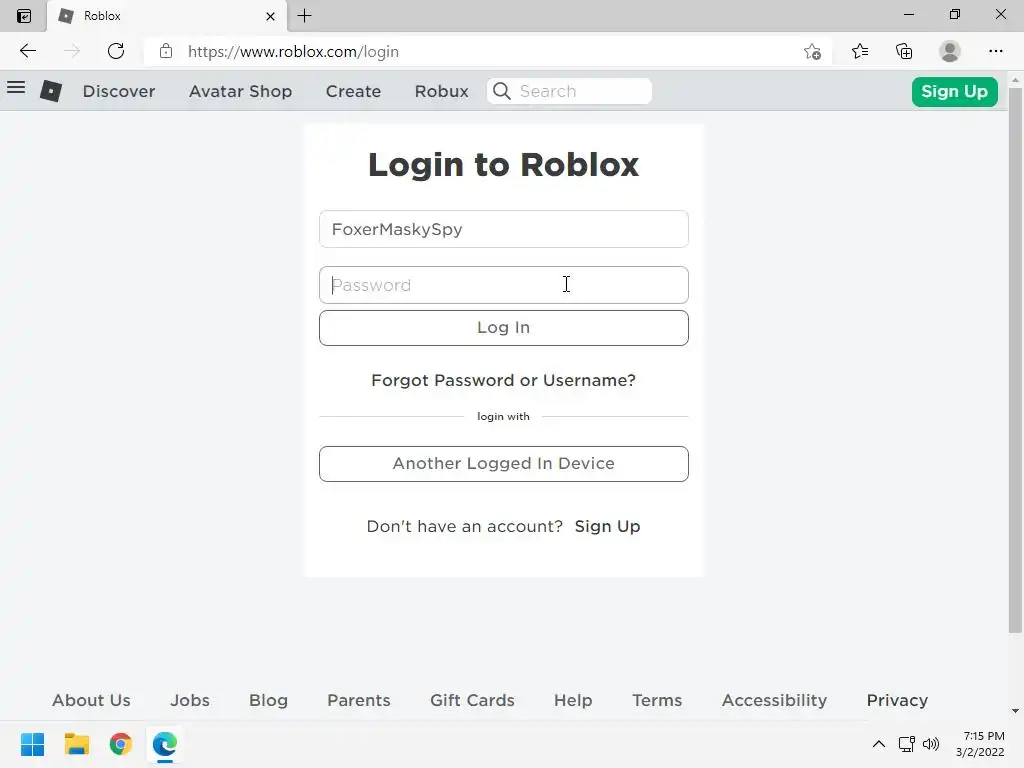Open the Help footer link
Screen dimensions: 1024x768
click(573, 700)
